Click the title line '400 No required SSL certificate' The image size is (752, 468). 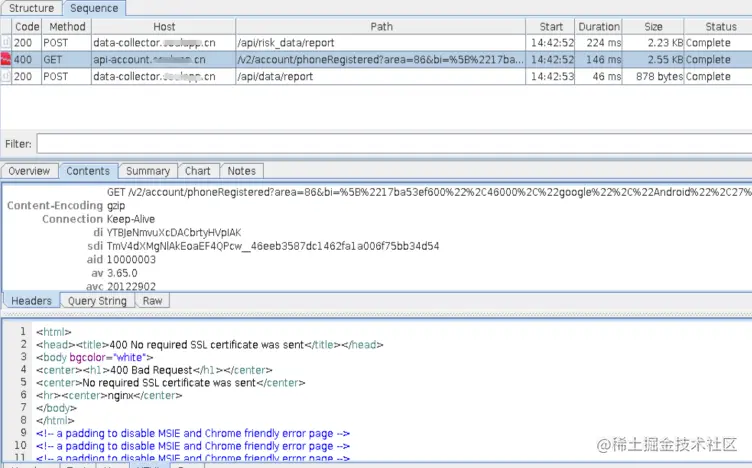(210, 345)
